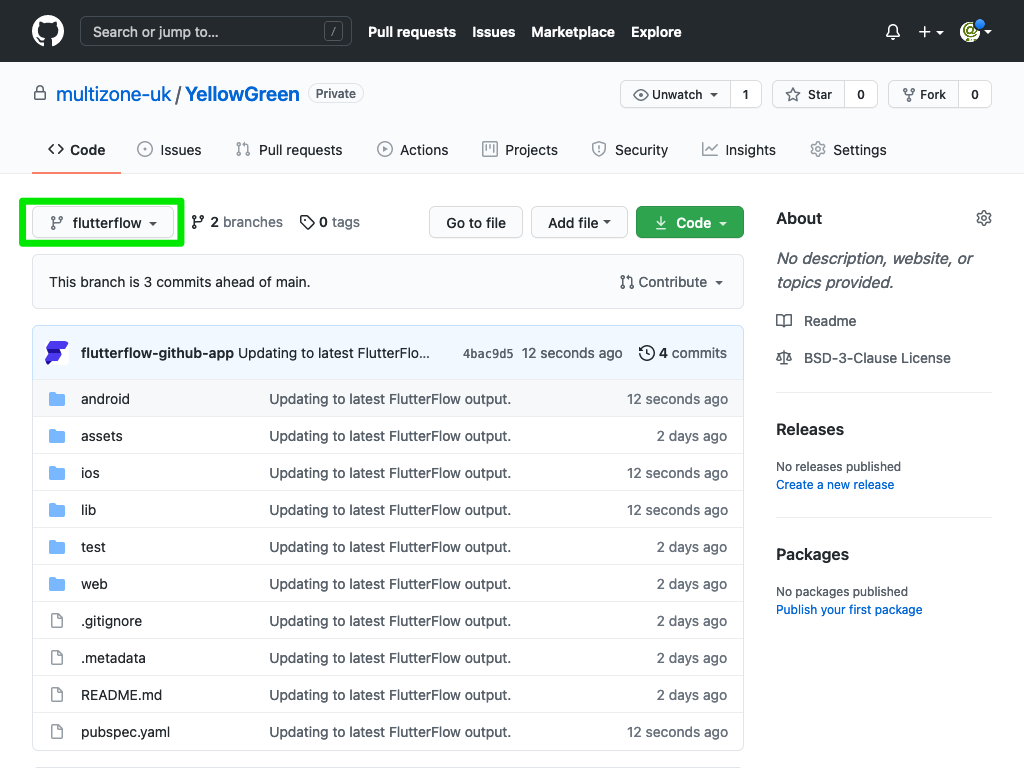This screenshot has width=1024, height=768.
Task: Go to Explore
Action: [656, 32]
